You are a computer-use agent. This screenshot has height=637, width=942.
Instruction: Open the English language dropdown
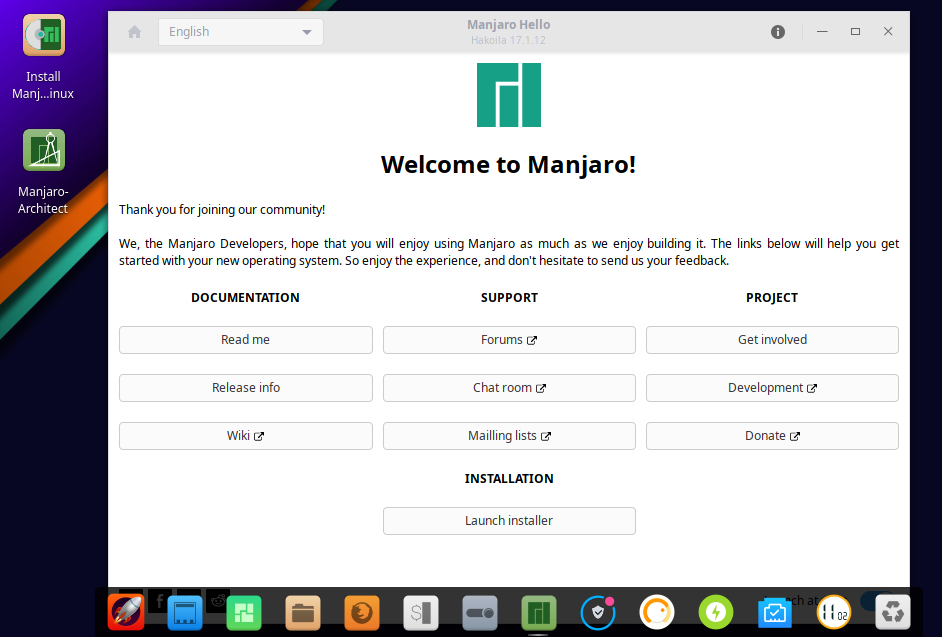pos(240,31)
